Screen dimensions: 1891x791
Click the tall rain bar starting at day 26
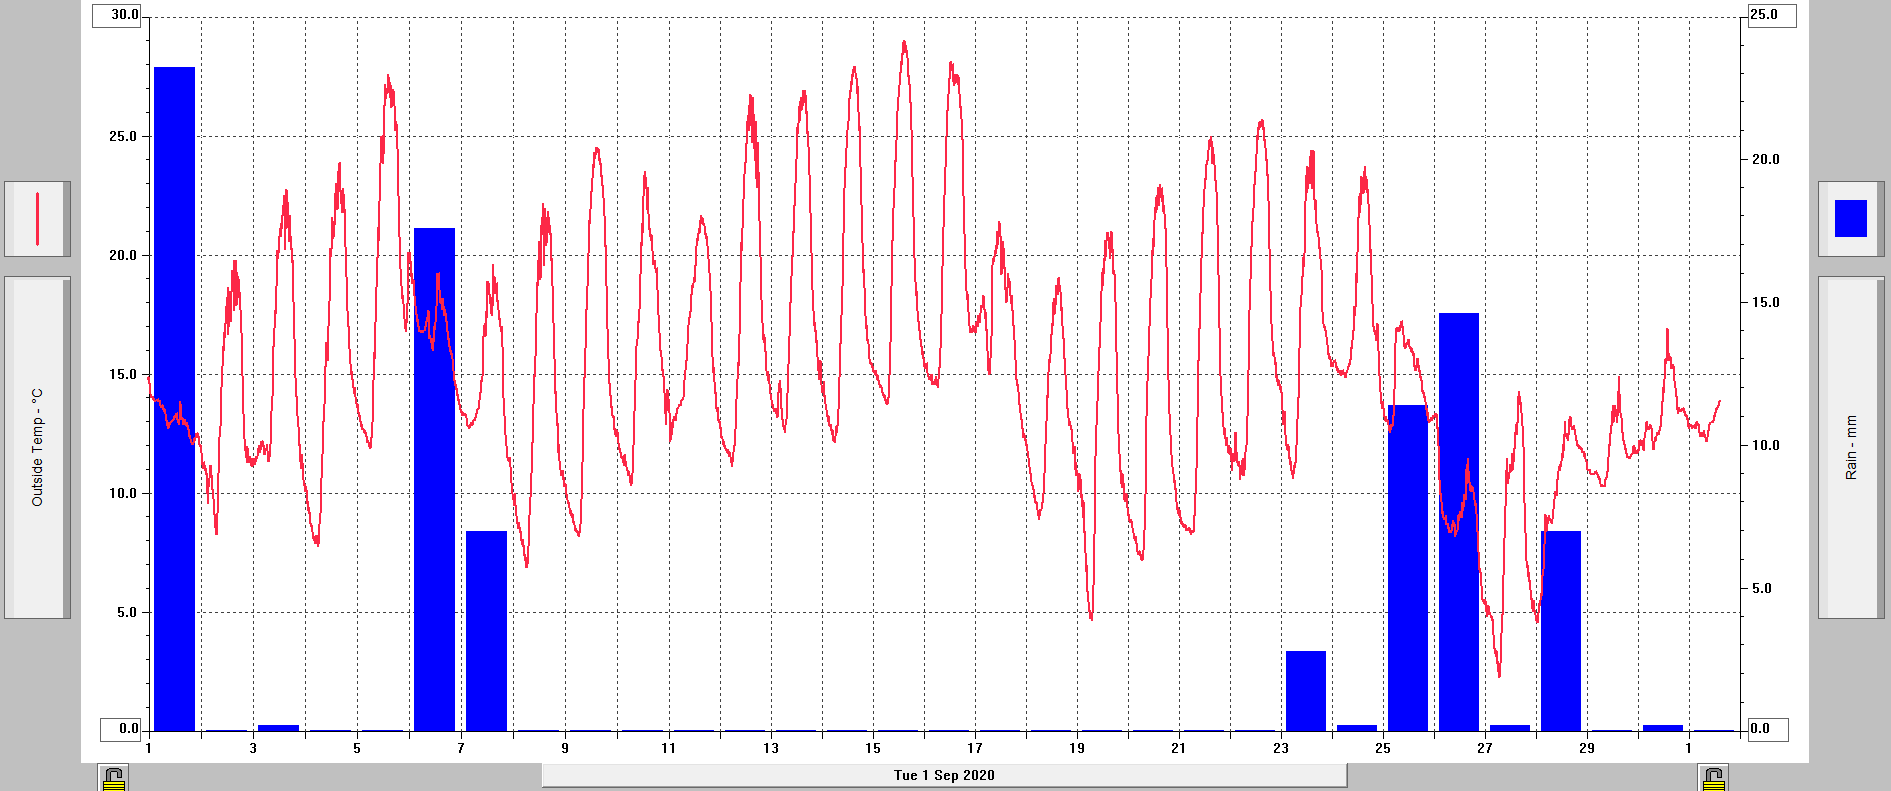point(1458,522)
